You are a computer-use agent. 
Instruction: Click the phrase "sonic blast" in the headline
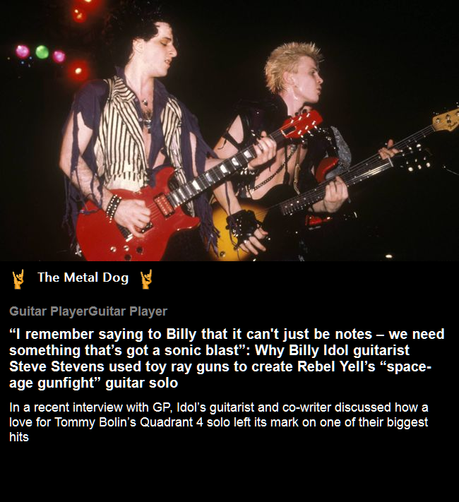[202, 350]
